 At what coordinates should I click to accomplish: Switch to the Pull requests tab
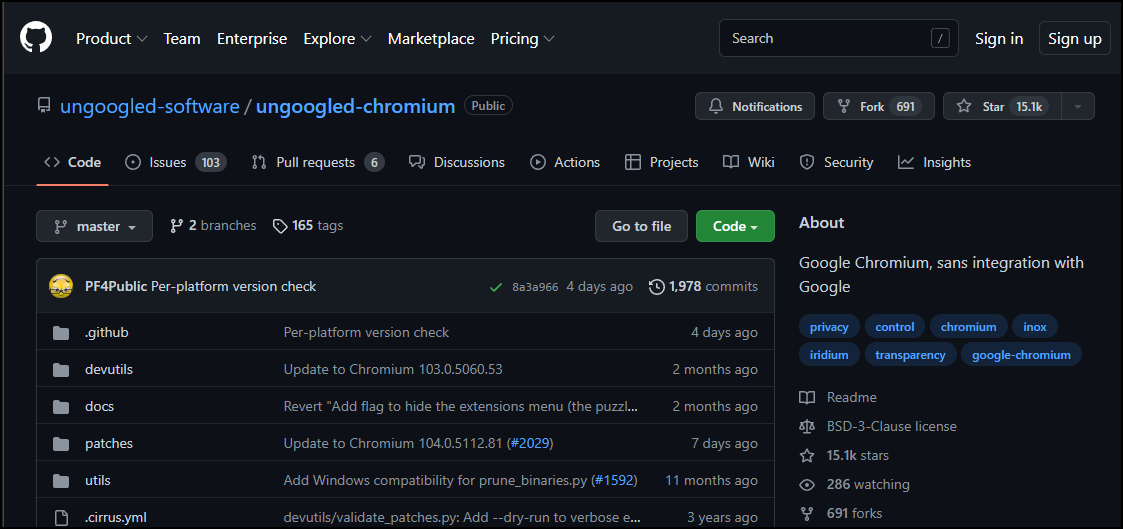[x=318, y=162]
